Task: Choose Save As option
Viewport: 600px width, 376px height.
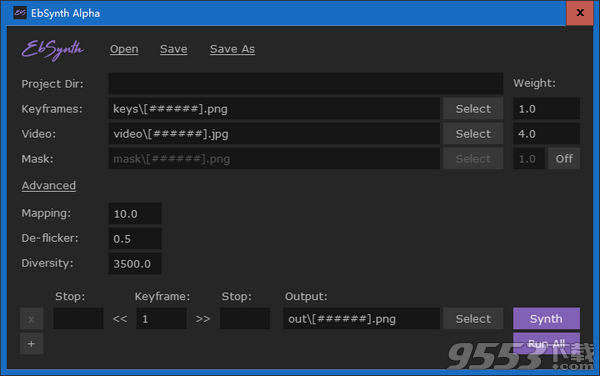Action: coord(232,49)
